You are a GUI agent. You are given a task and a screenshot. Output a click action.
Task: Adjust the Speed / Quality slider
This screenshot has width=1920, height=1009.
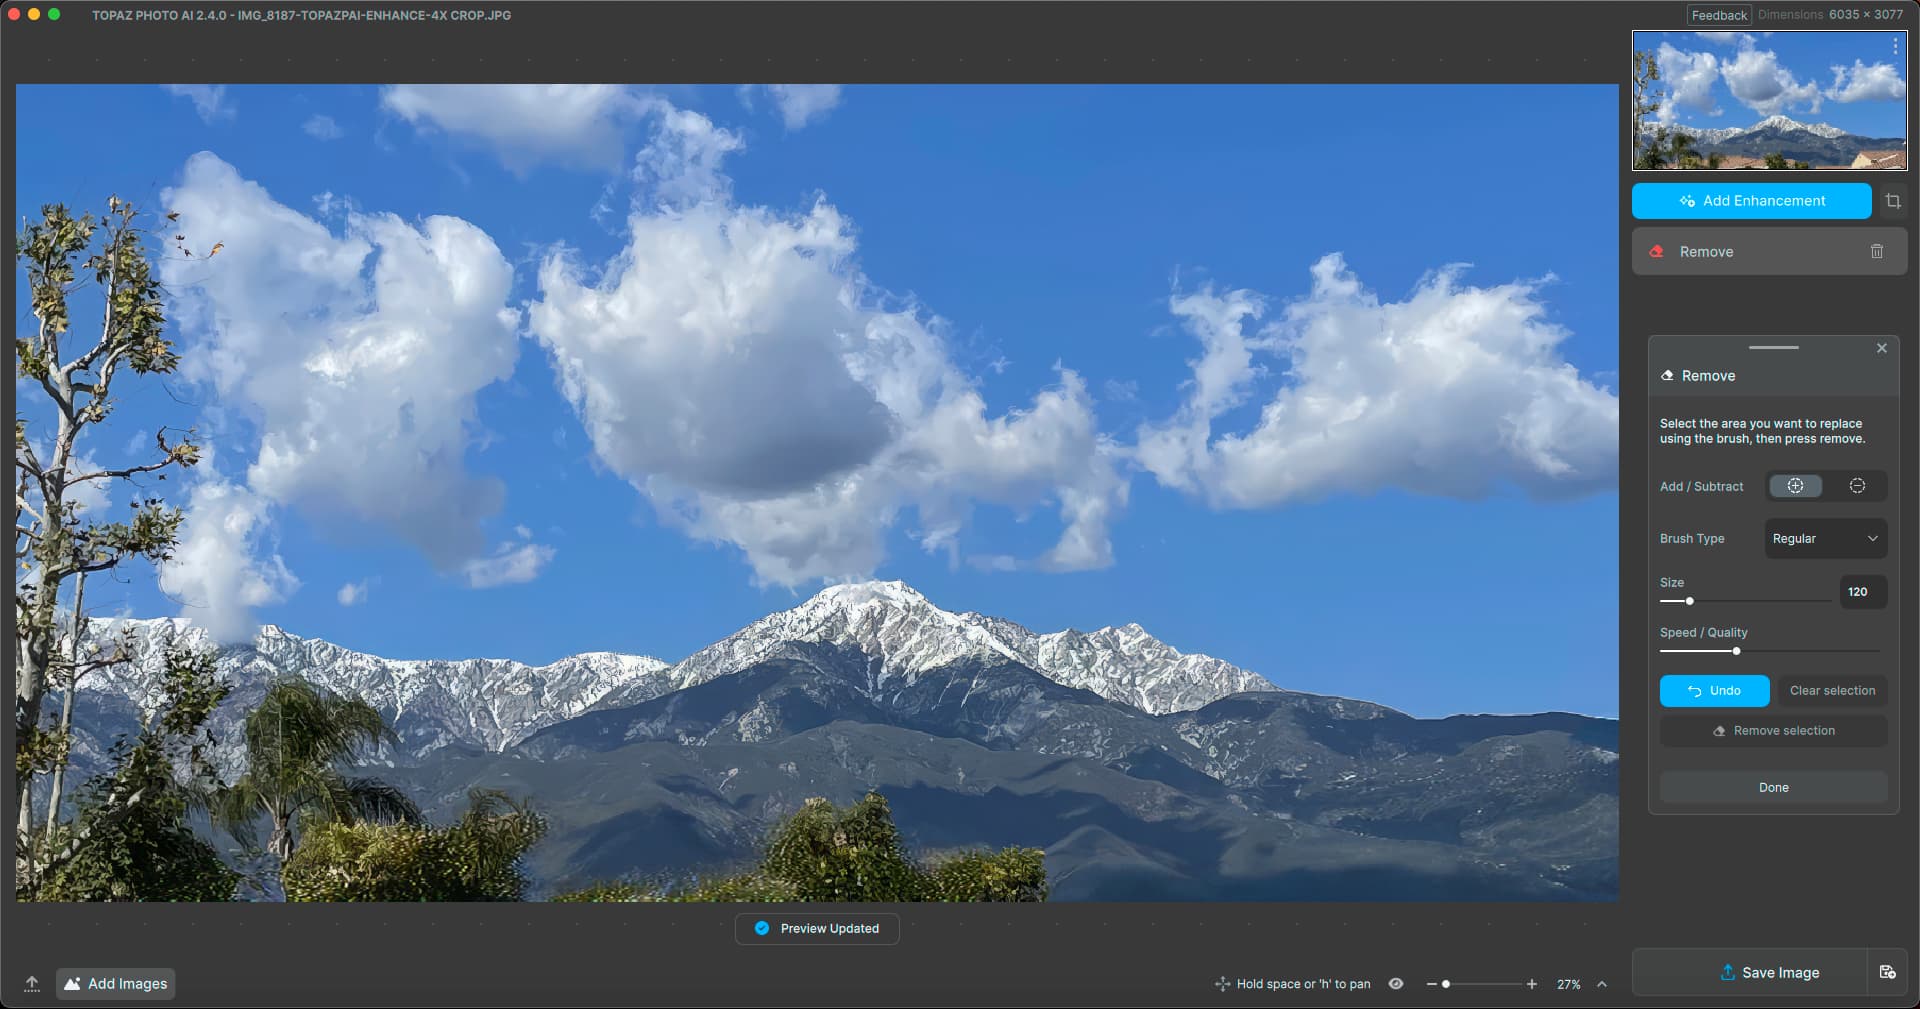(x=1736, y=651)
